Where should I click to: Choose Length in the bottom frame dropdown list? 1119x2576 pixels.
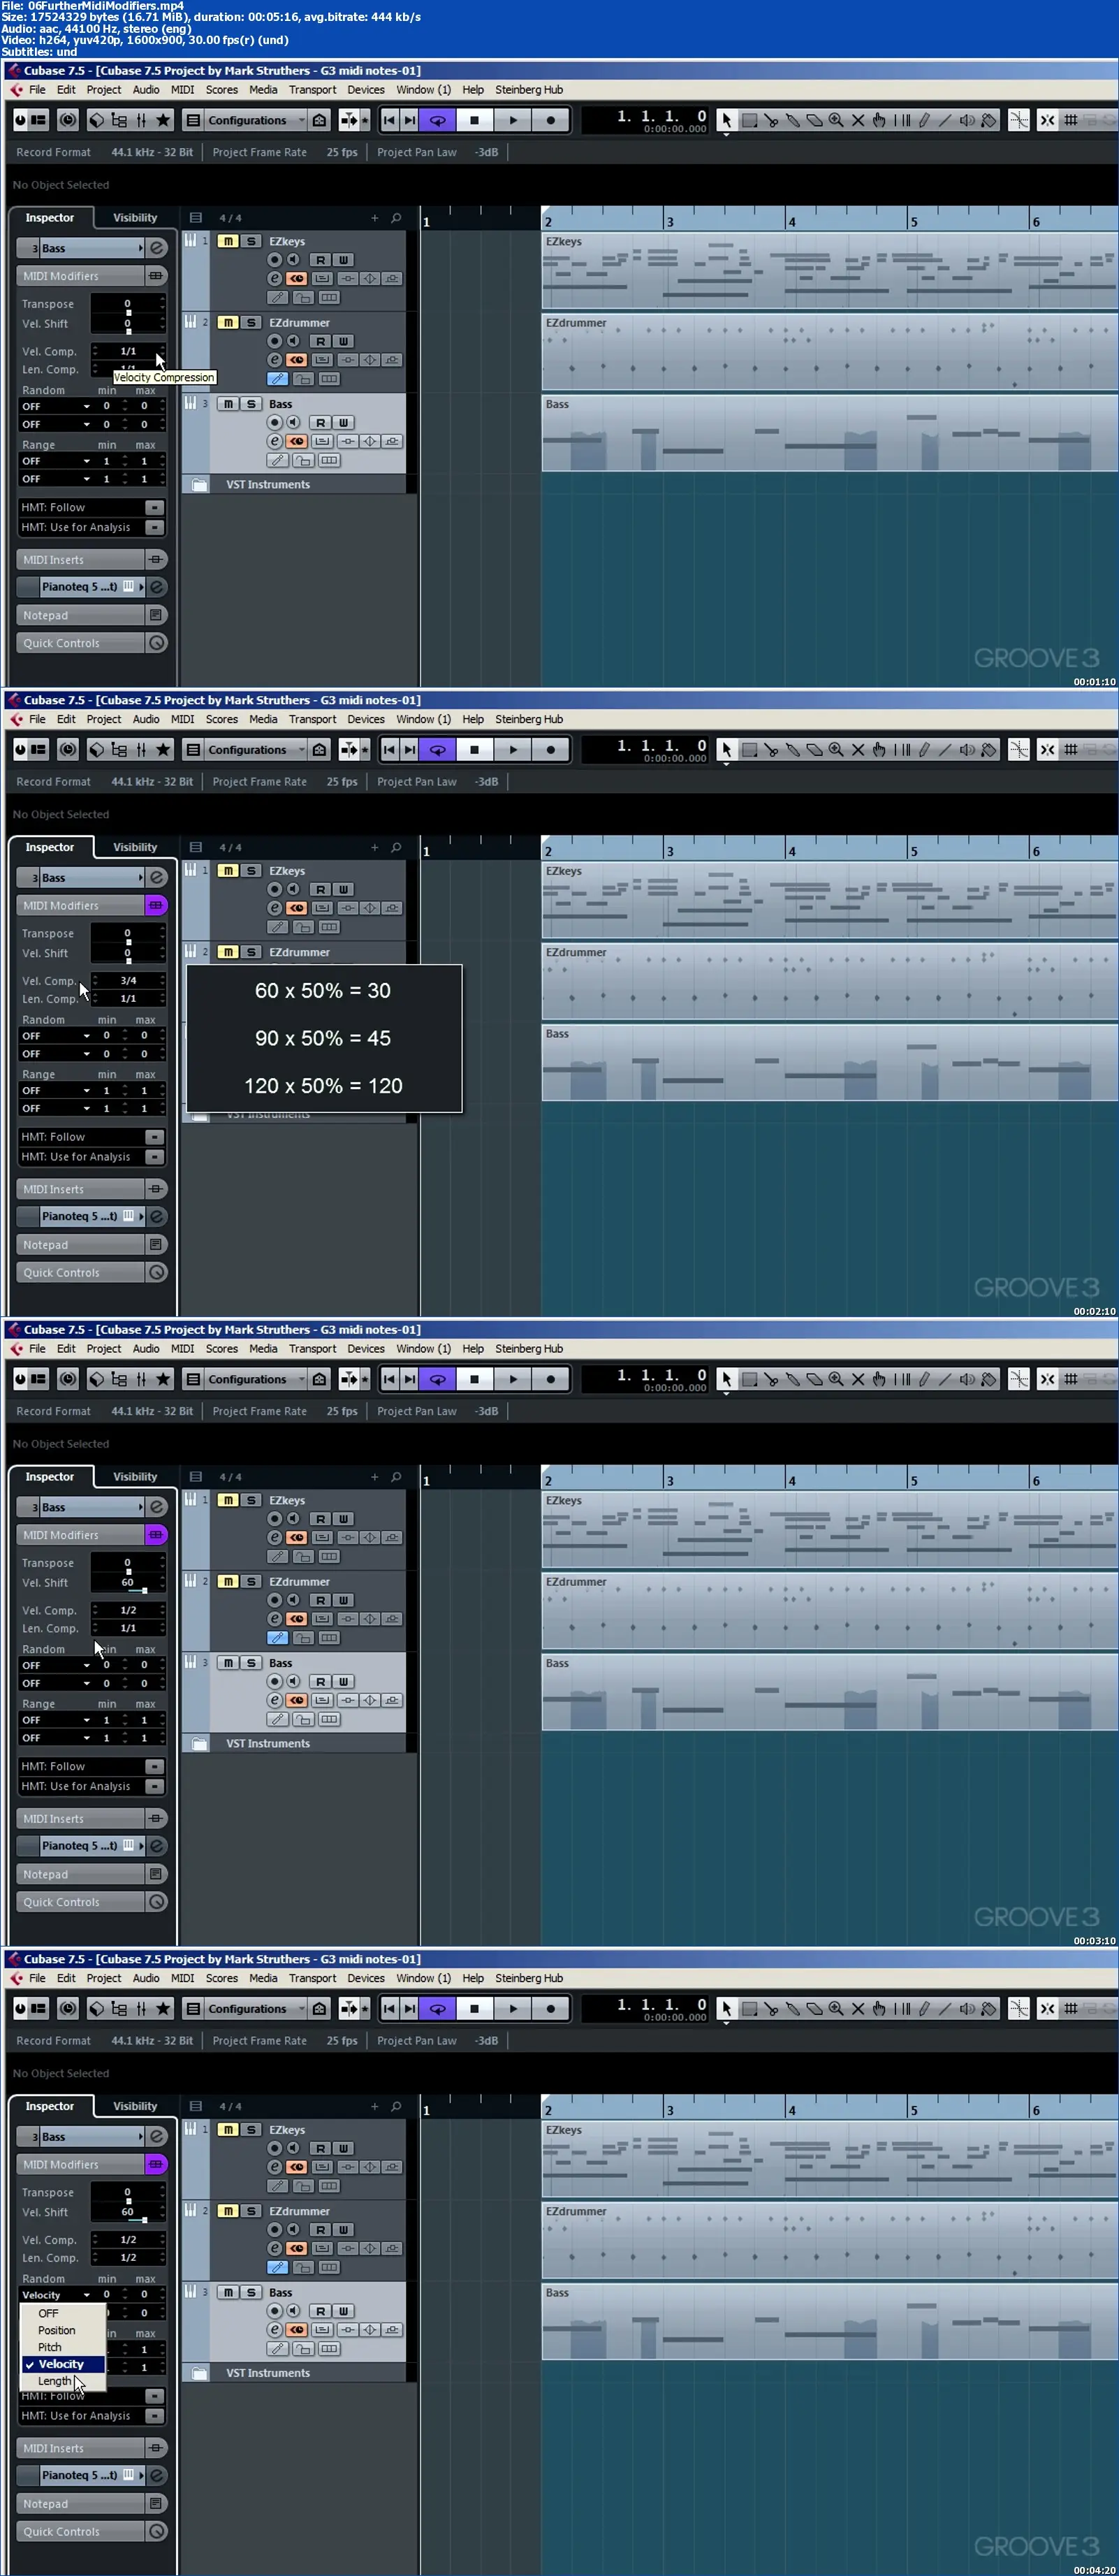point(55,2381)
